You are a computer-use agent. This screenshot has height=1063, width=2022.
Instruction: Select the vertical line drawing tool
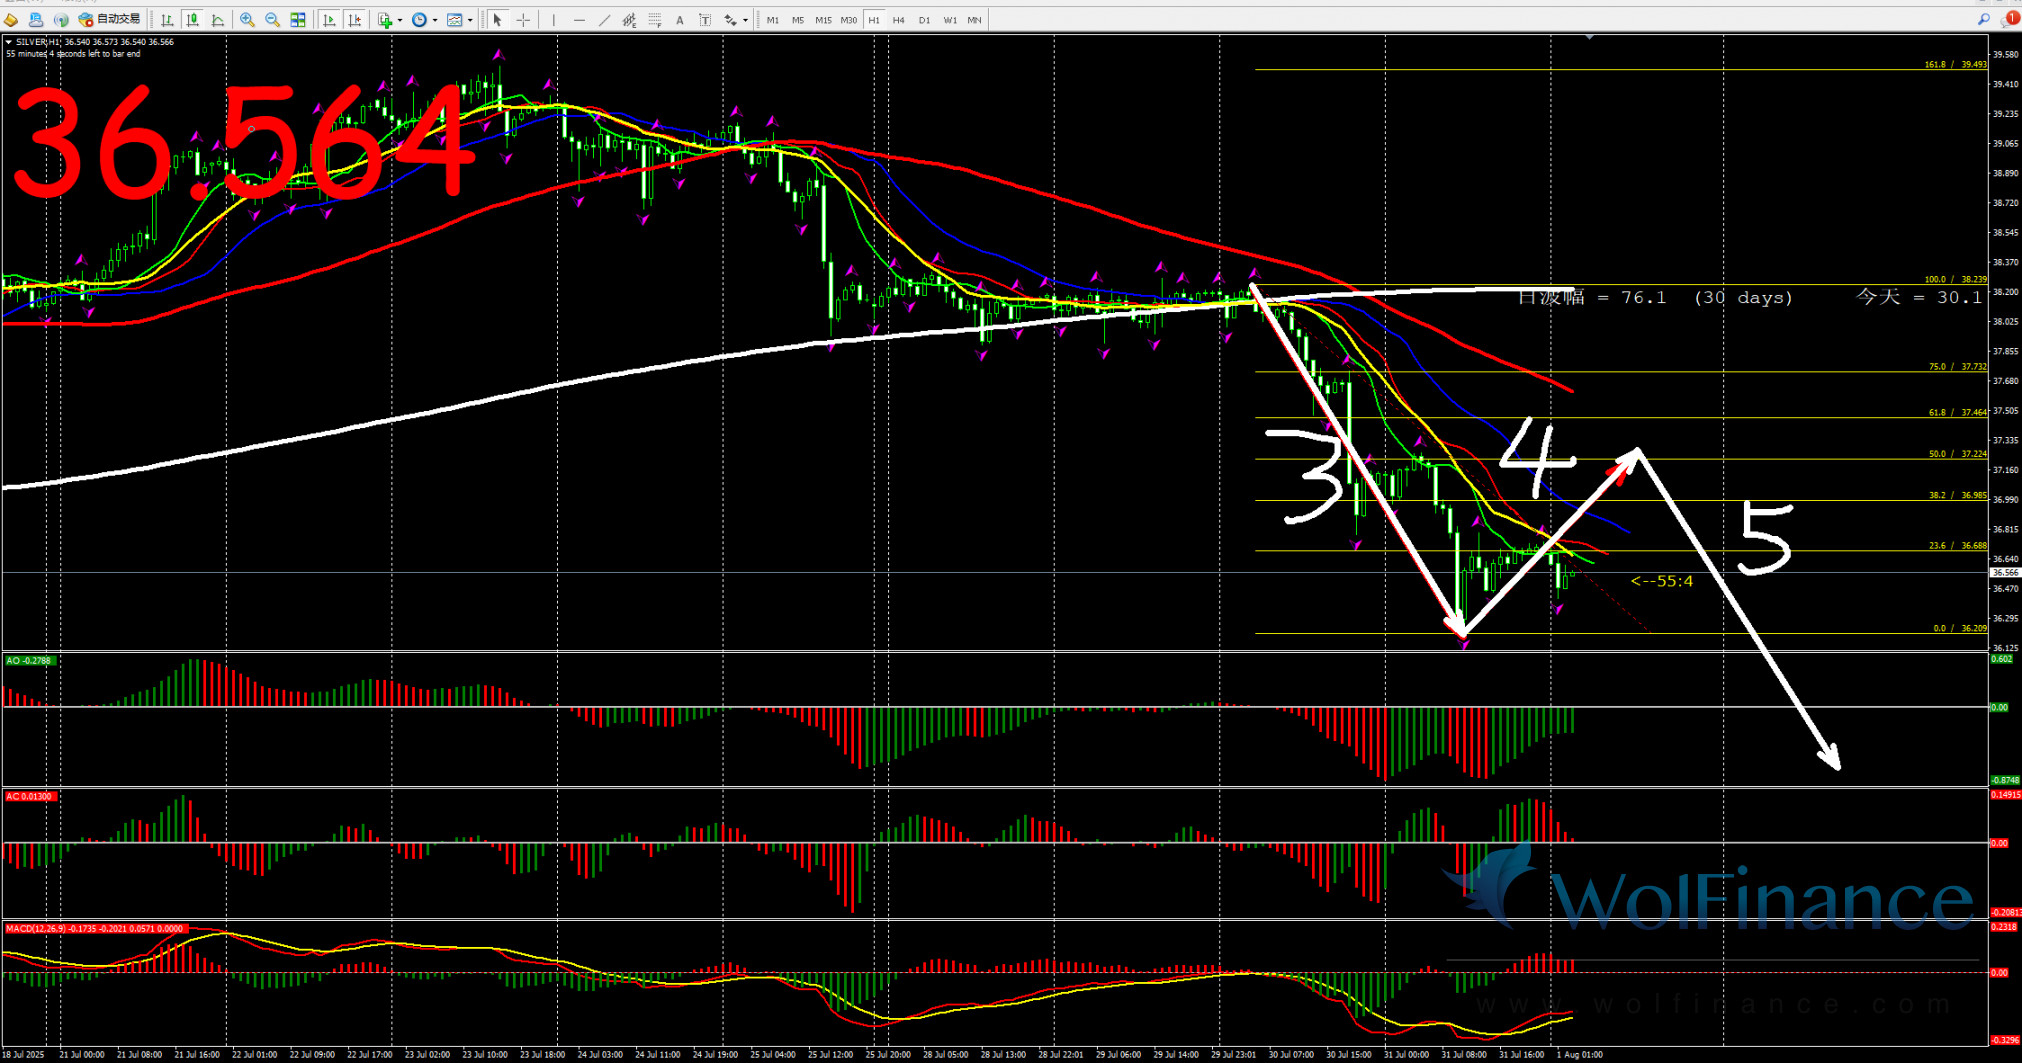click(554, 20)
